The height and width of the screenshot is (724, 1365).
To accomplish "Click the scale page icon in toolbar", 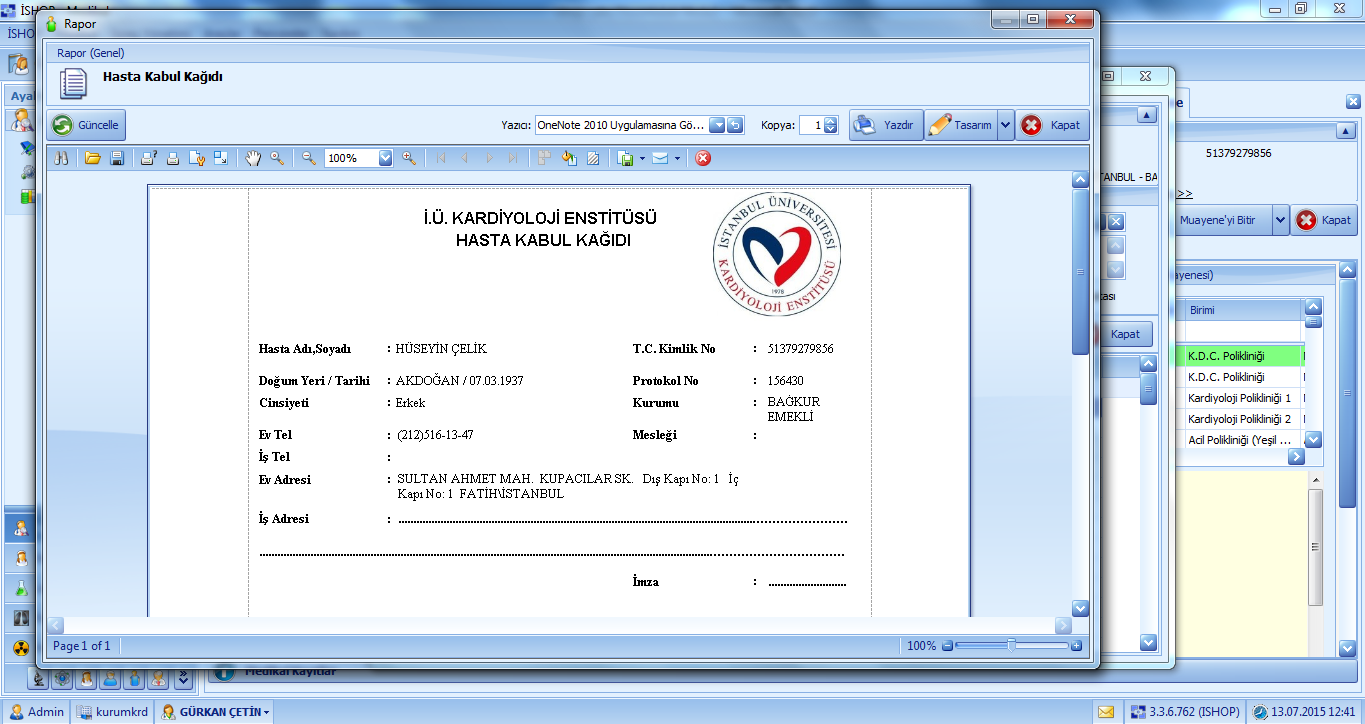I will 221,158.
